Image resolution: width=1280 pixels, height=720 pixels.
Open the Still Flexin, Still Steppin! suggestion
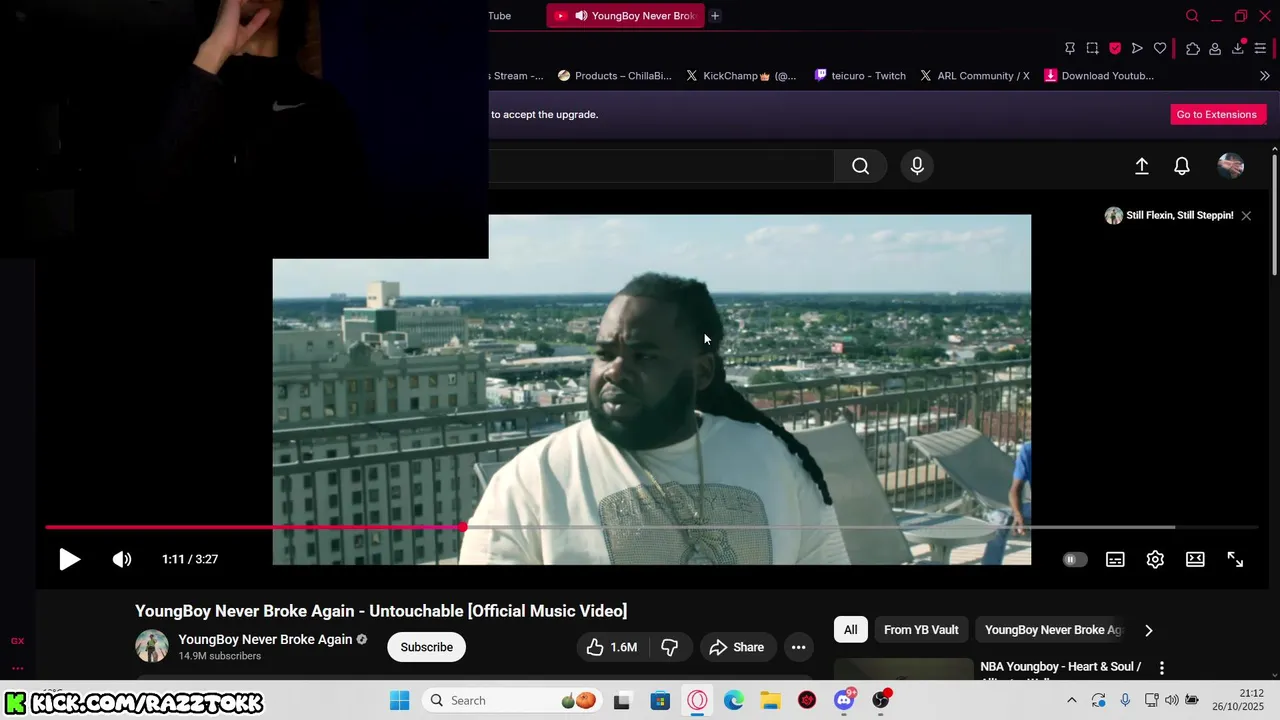[1169, 216]
